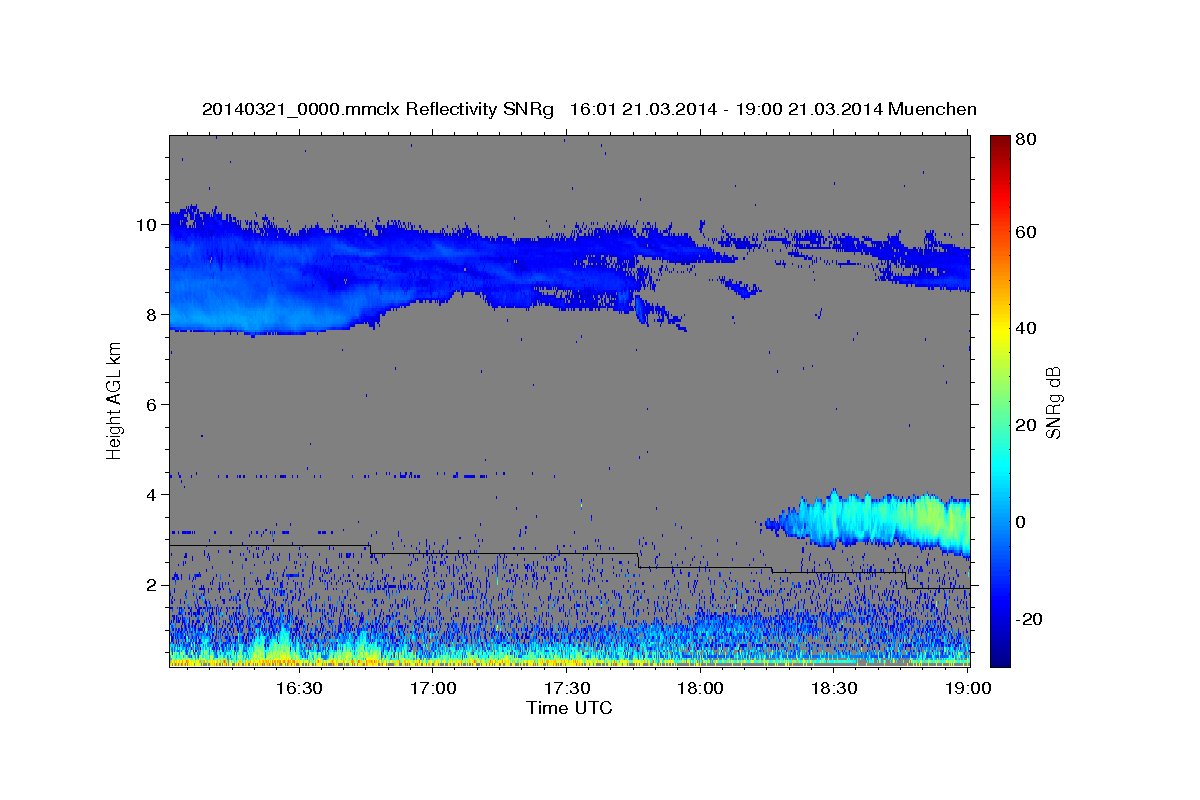Image resolution: width=1200 pixels, height=800 pixels.
Task: Click the height tick label 8
Action: tap(153, 314)
